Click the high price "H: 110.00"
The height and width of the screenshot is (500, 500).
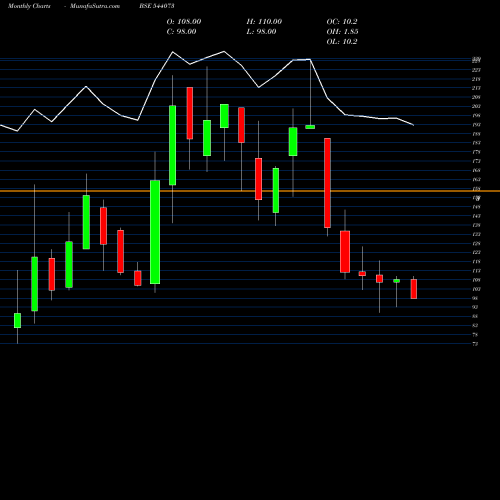point(264,22)
